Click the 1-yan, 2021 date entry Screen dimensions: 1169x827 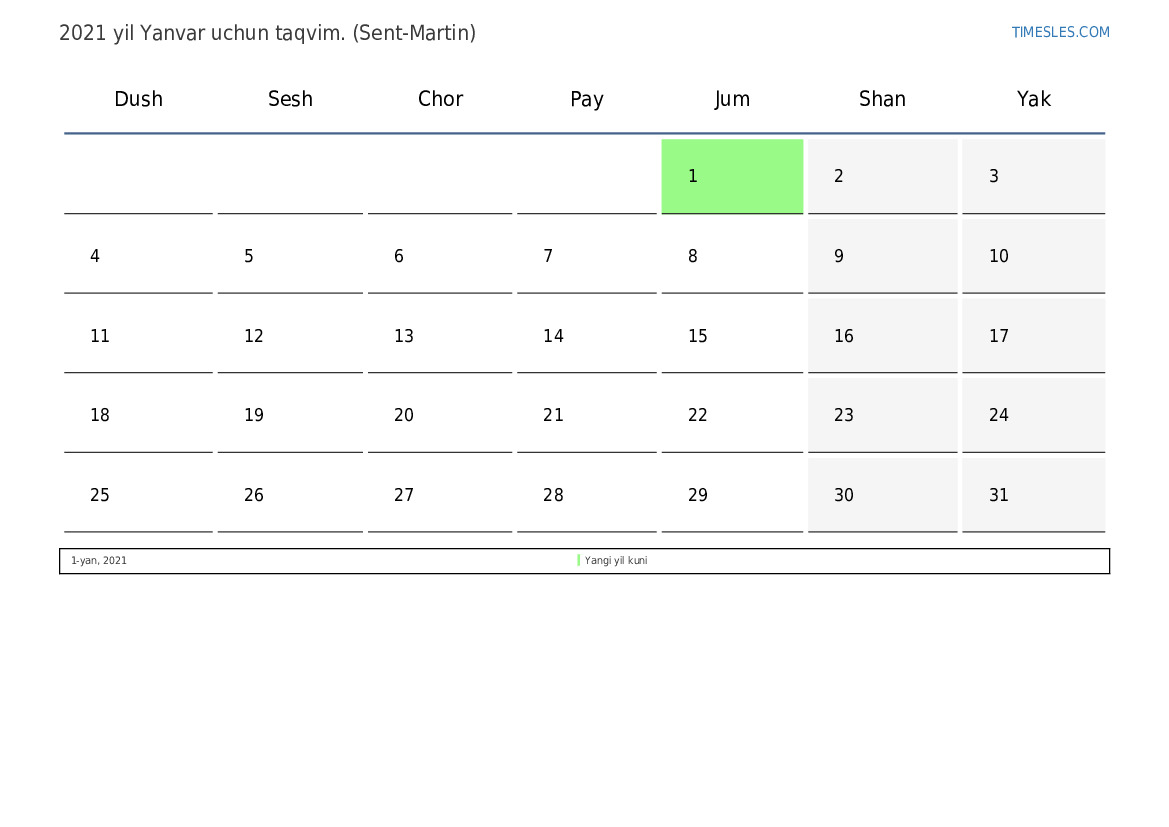(99, 561)
